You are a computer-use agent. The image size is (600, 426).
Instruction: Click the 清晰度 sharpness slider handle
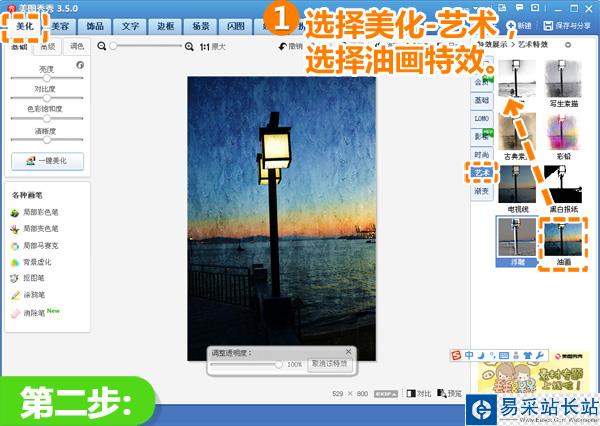coord(47,140)
